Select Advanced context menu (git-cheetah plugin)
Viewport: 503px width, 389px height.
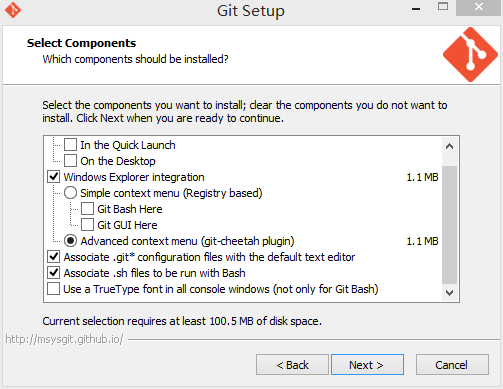coord(70,241)
